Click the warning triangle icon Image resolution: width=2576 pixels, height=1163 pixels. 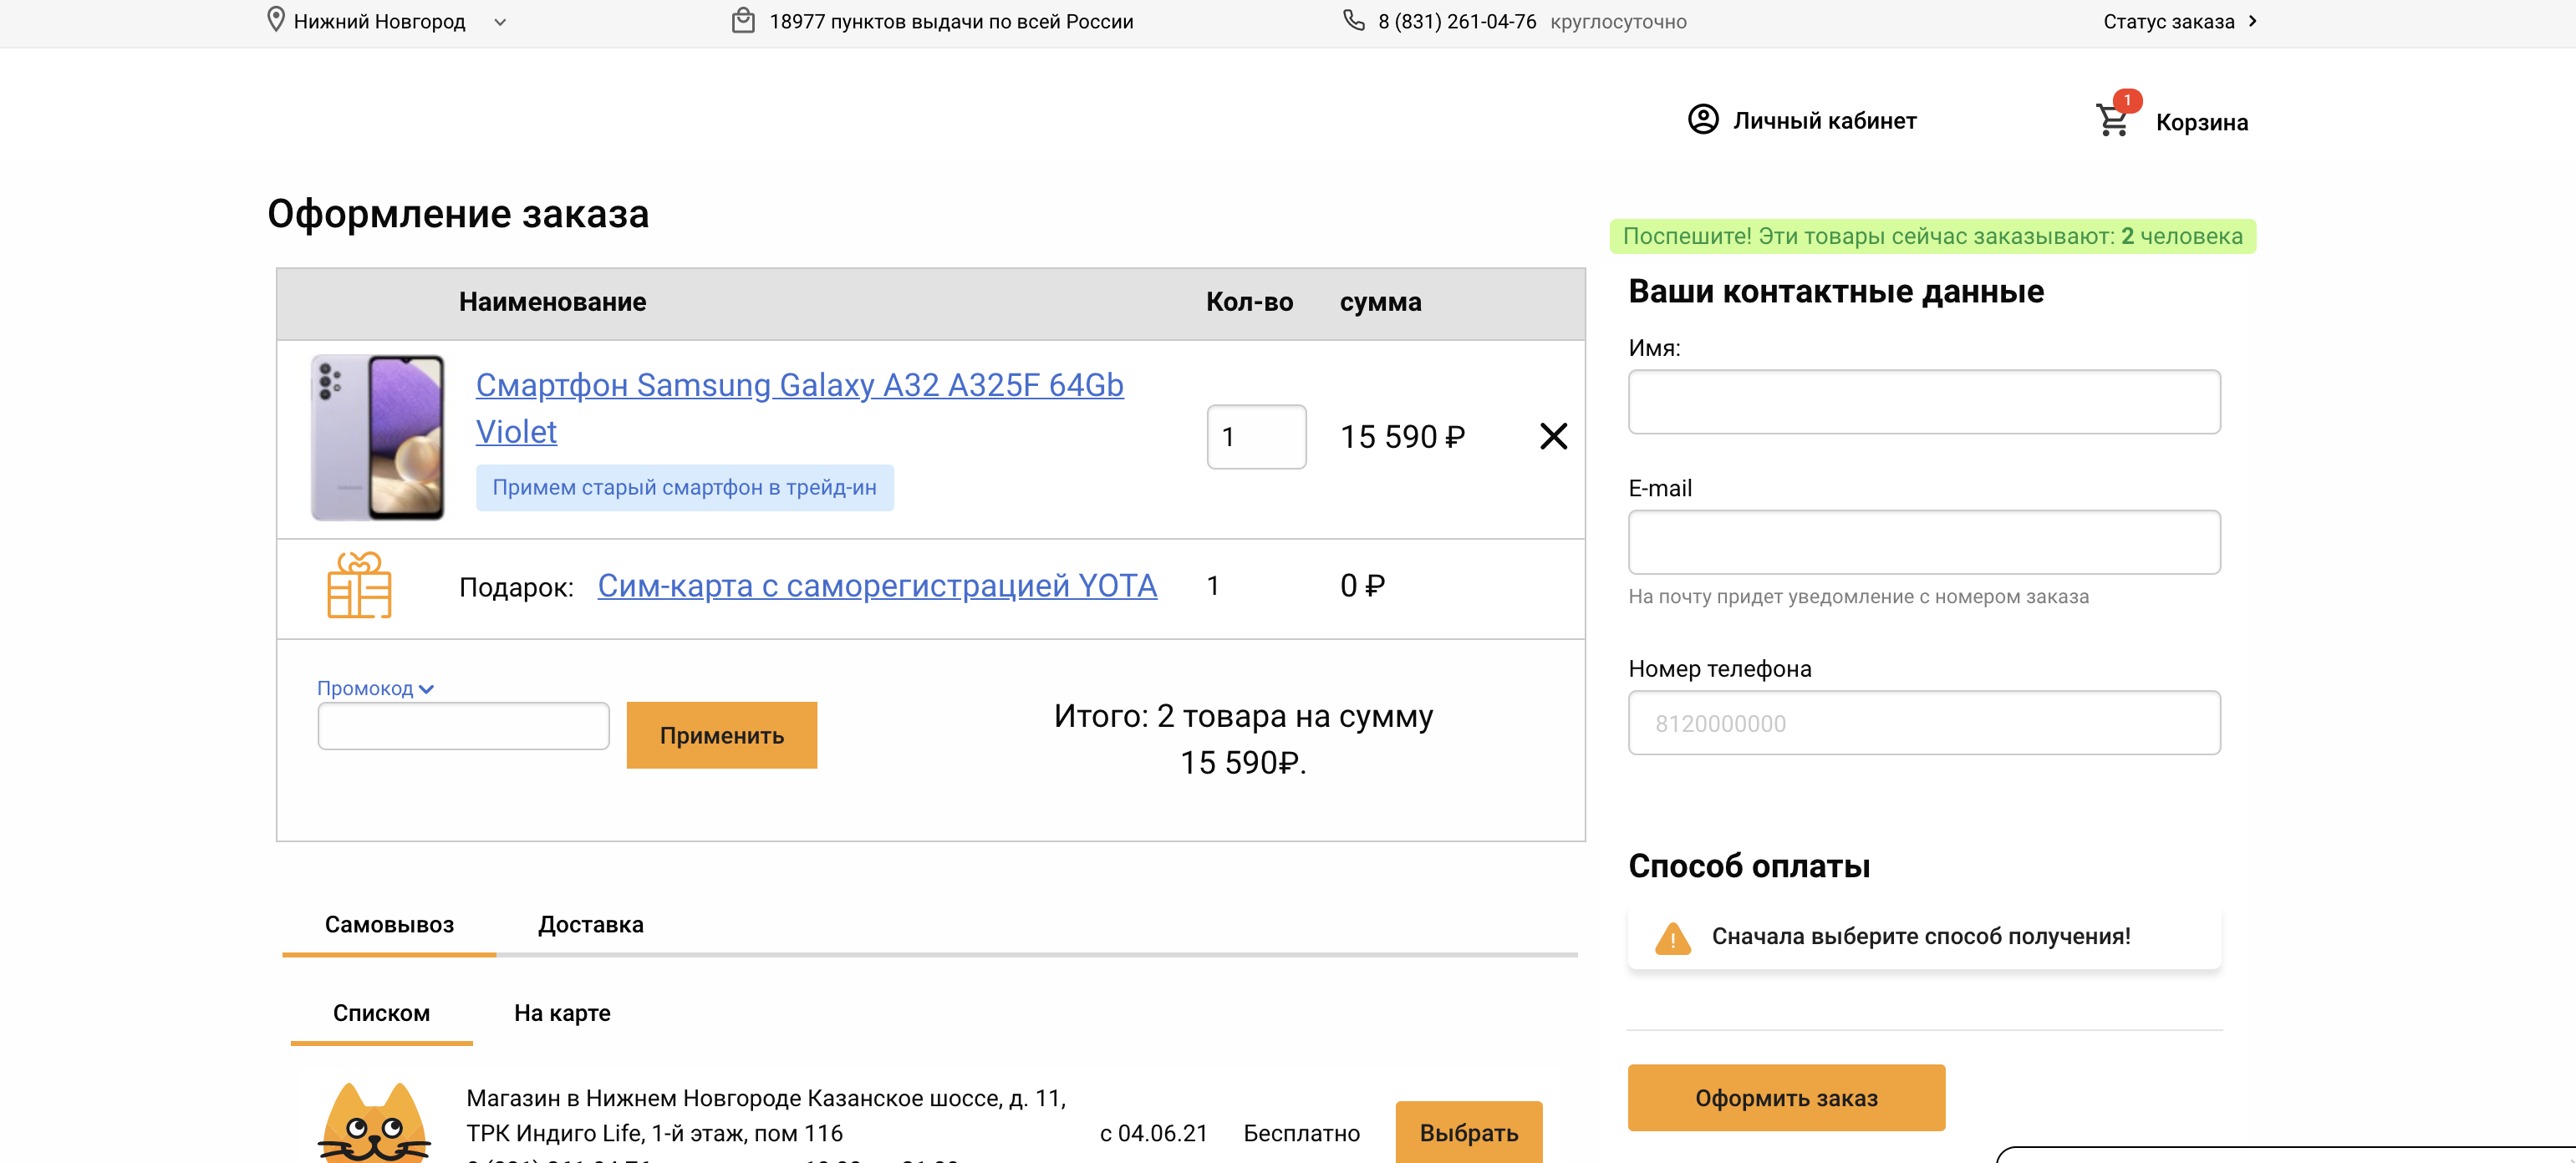1672,938
